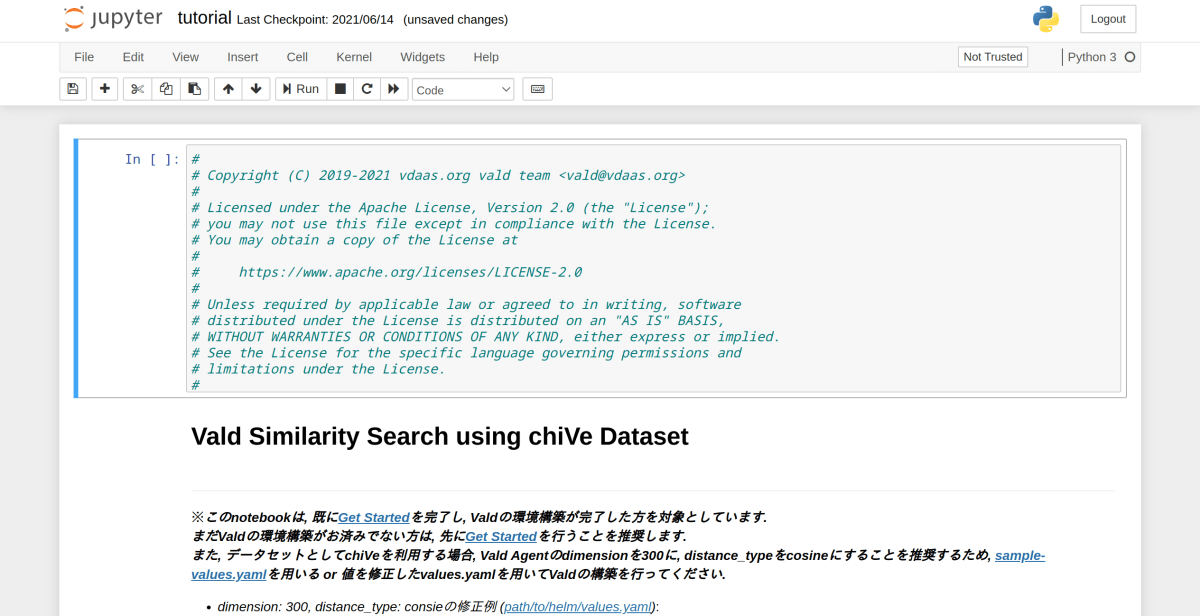Rename the notebook title tutorial
1200x616 pixels.
[x=204, y=18]
